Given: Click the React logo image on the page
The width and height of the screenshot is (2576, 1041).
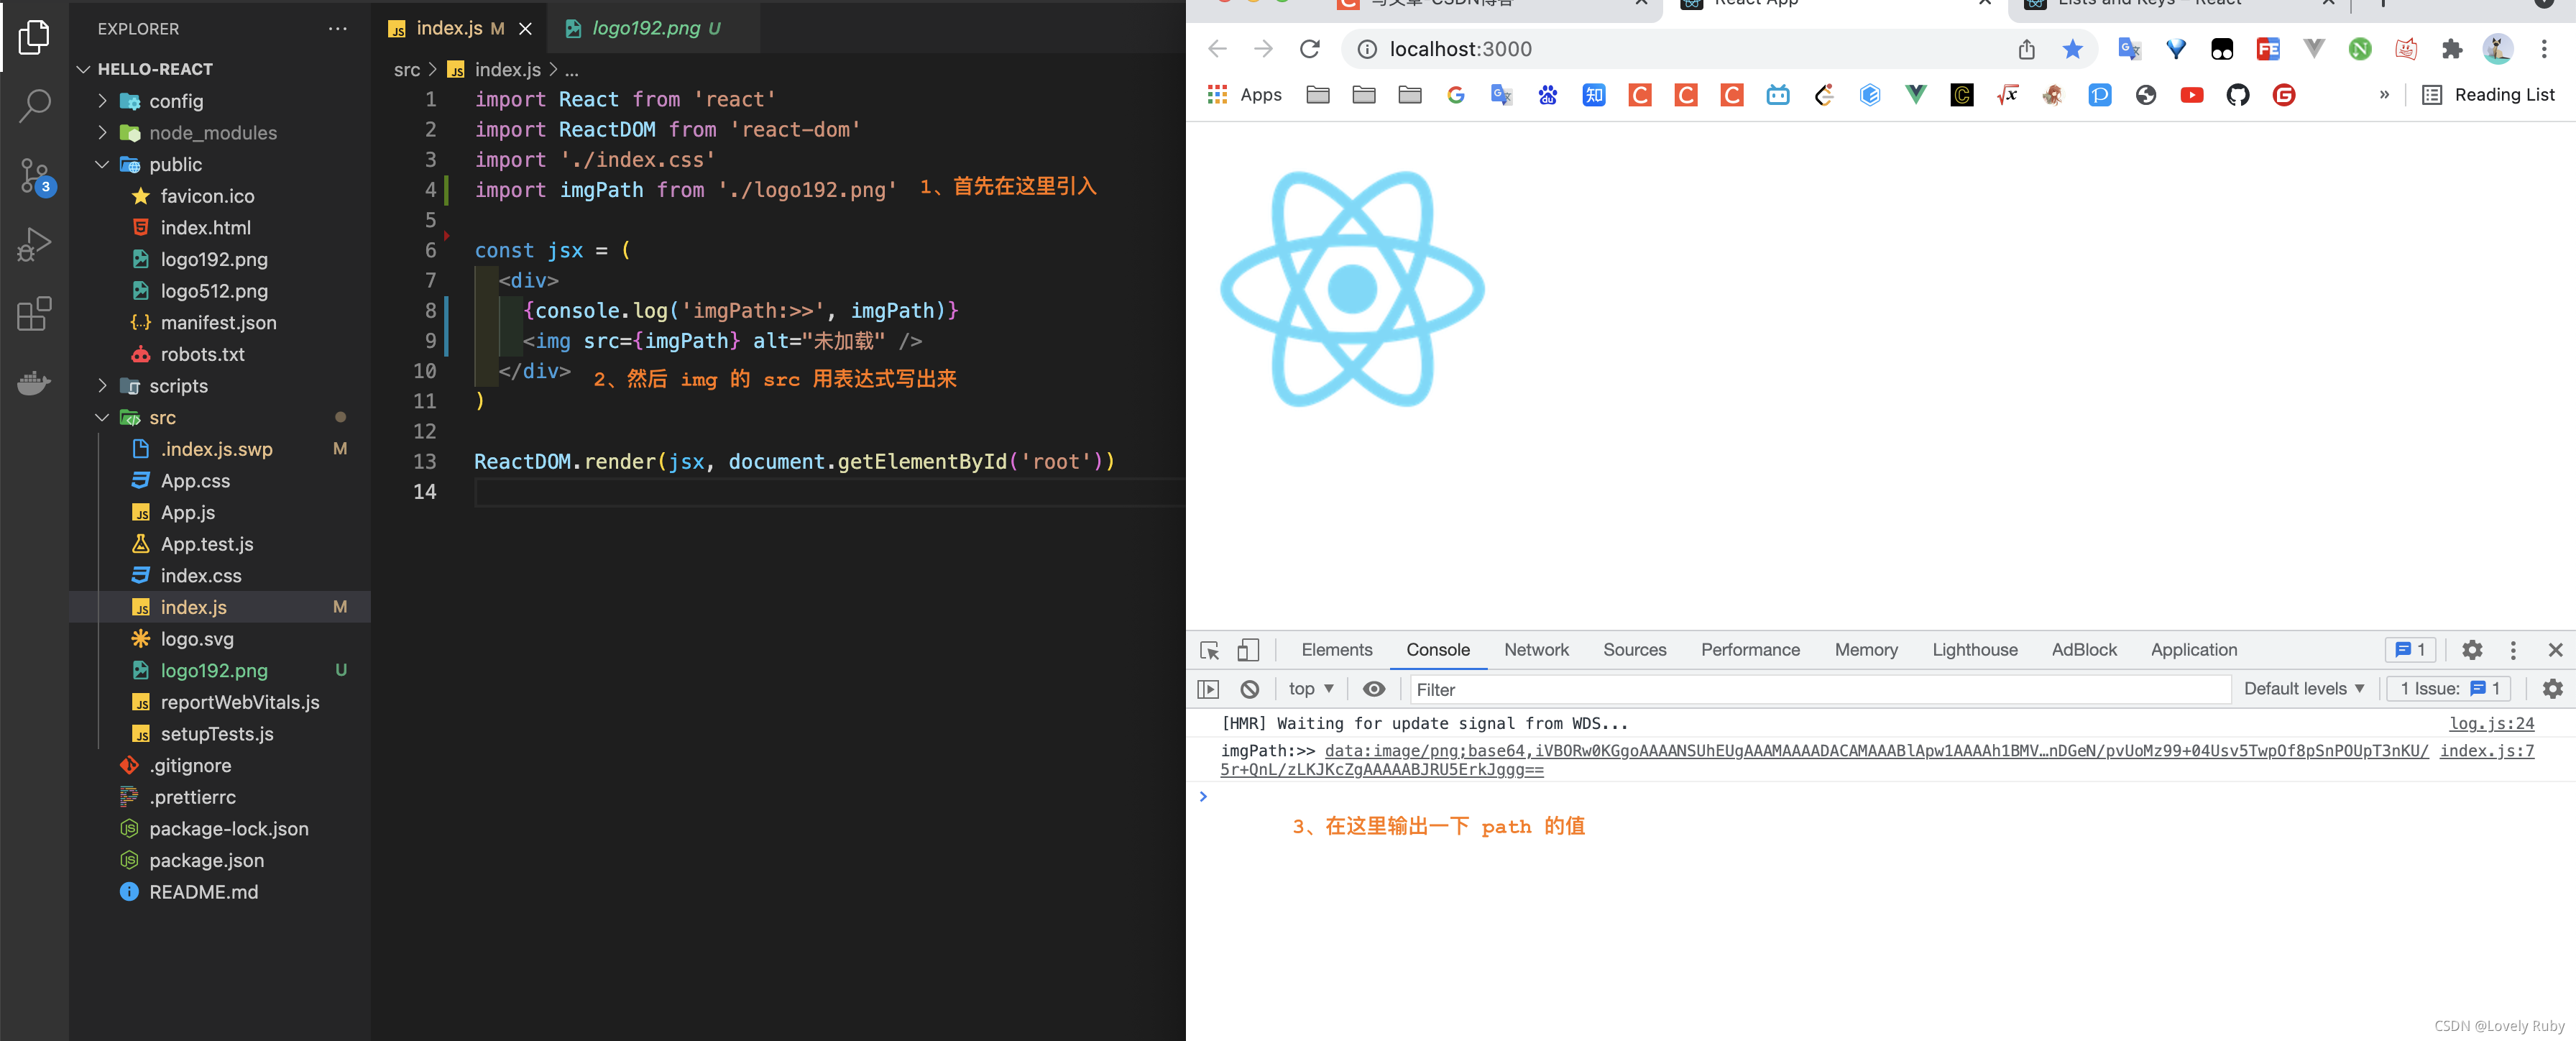Looking at the screenshot, I should click(x=1352, y=289).
